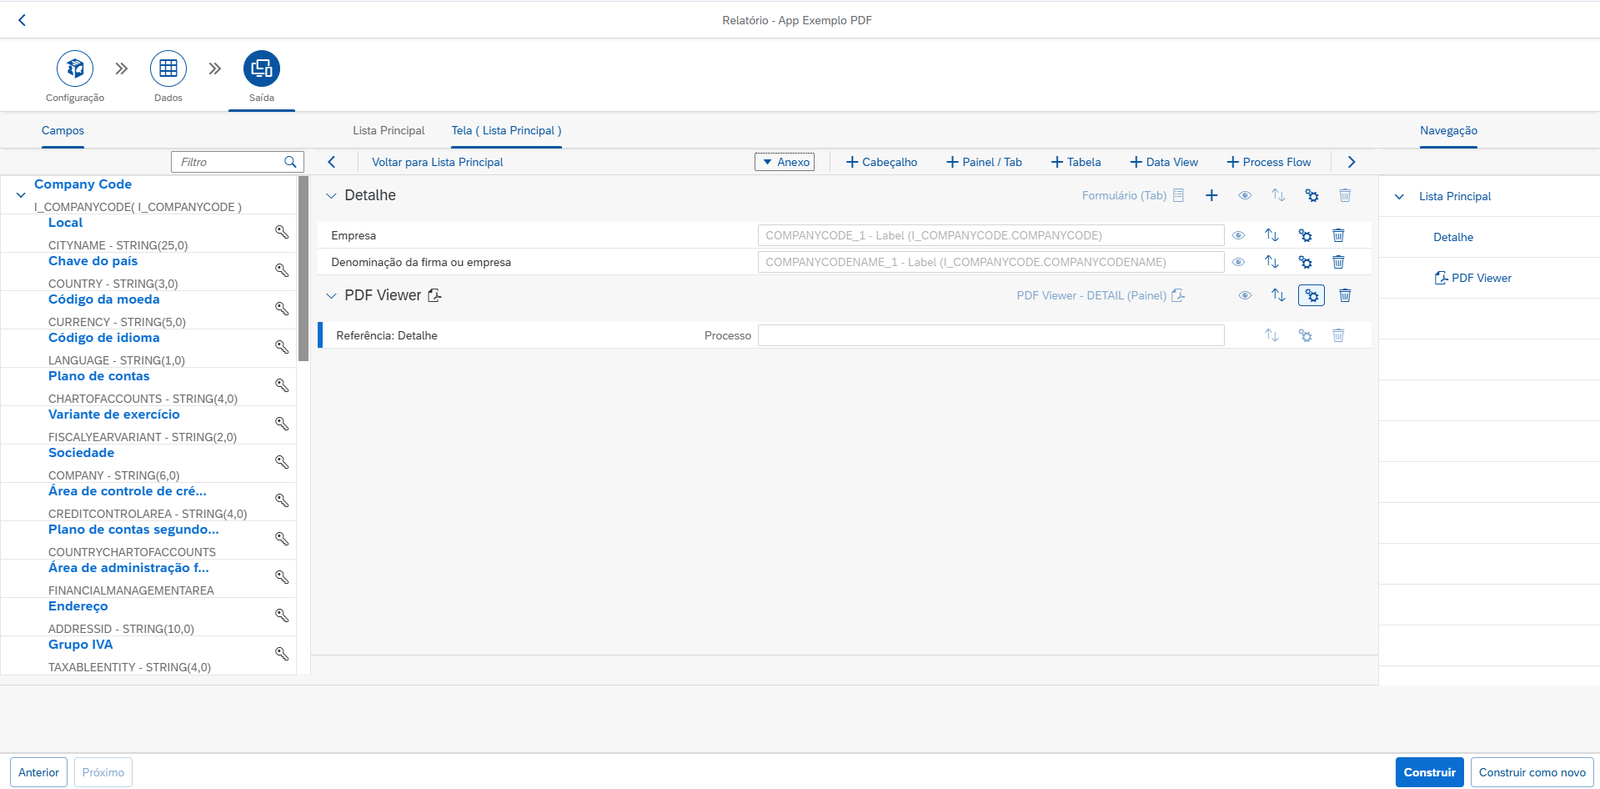Toggle visibility of PDF Viewer section

1245,296
